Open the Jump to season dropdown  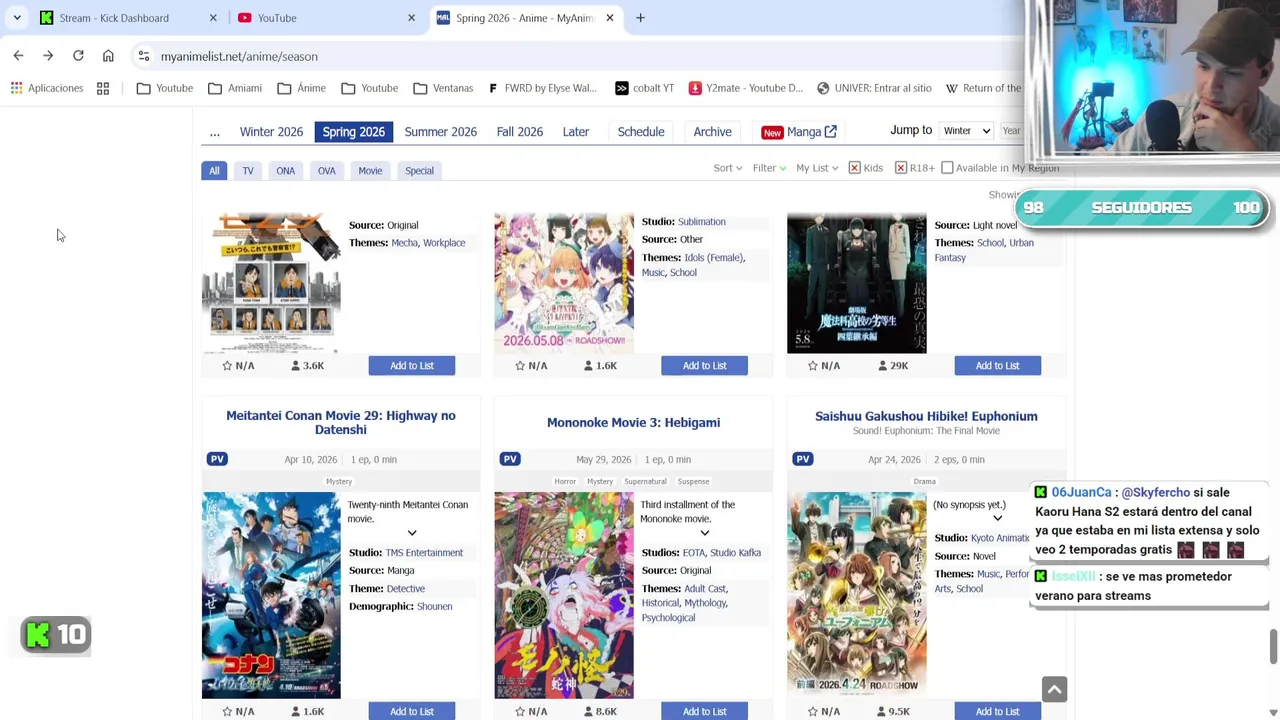[965, 131]
